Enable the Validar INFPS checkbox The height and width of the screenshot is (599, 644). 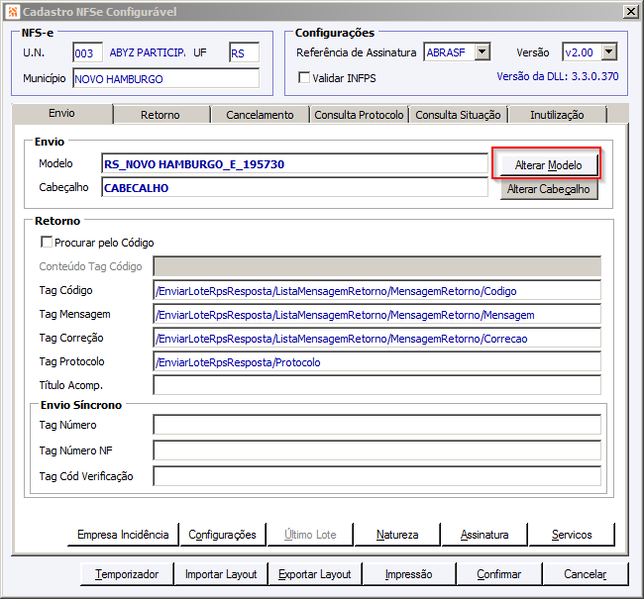[x=304, y=78]
